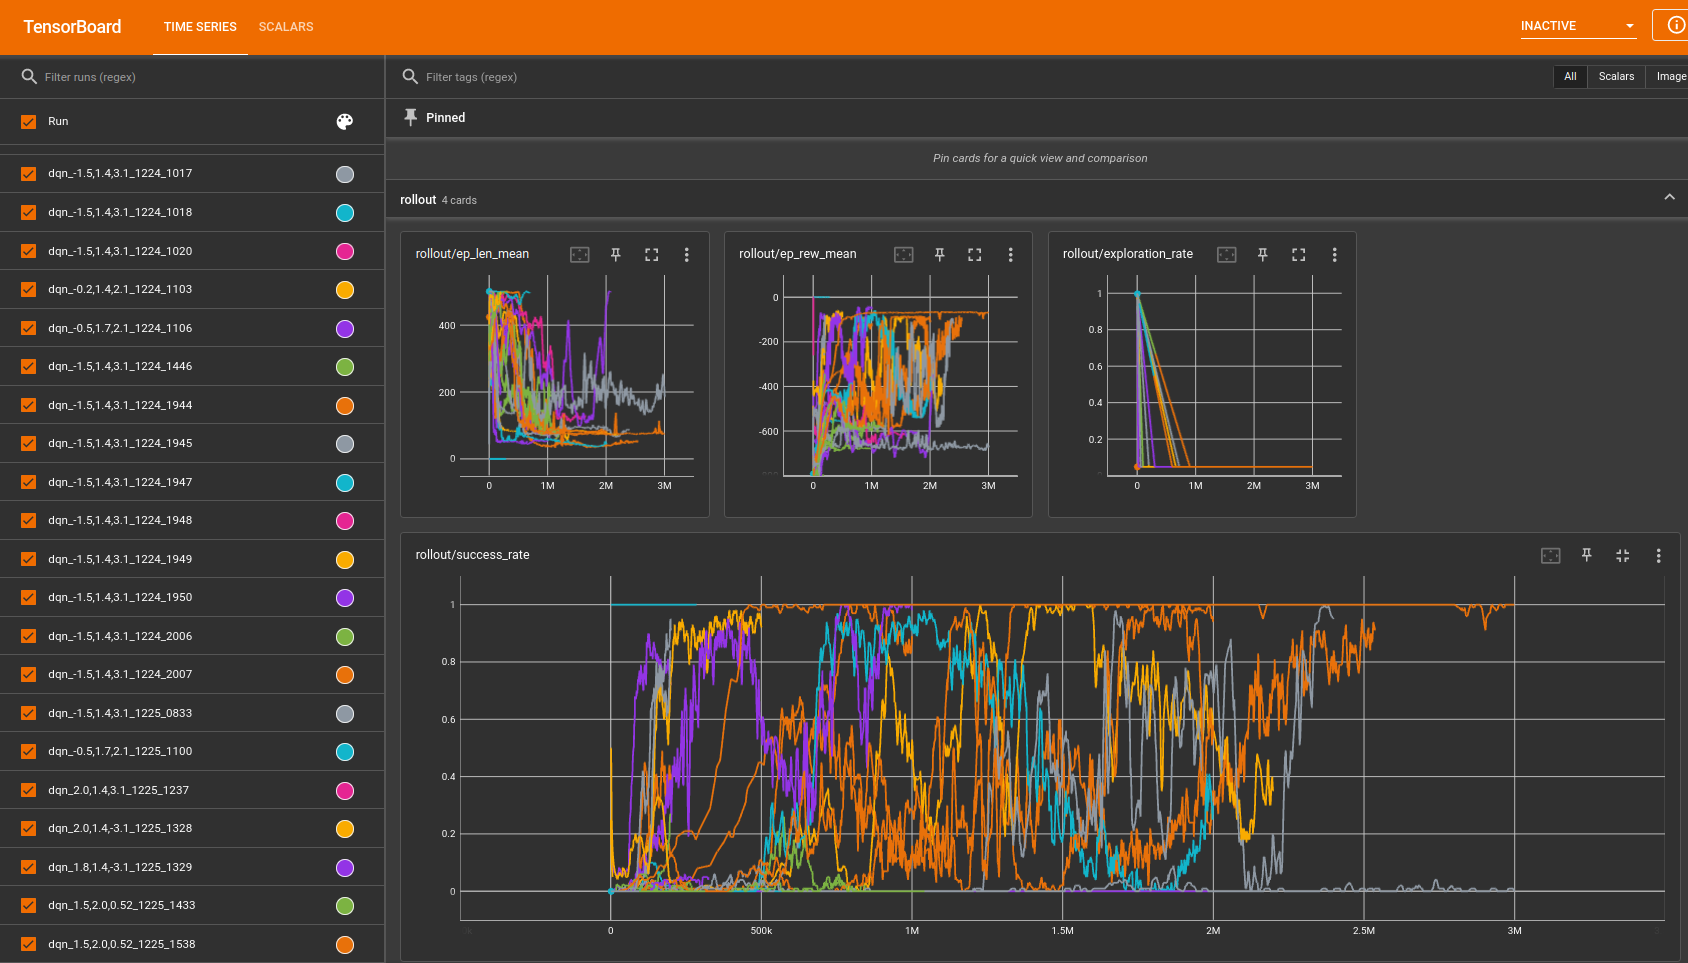This screenshot has width=1688, height=963.
Task: Click run name dqn_1.5,2.0,0.52_1225_1433
Action: click(122, 906)
